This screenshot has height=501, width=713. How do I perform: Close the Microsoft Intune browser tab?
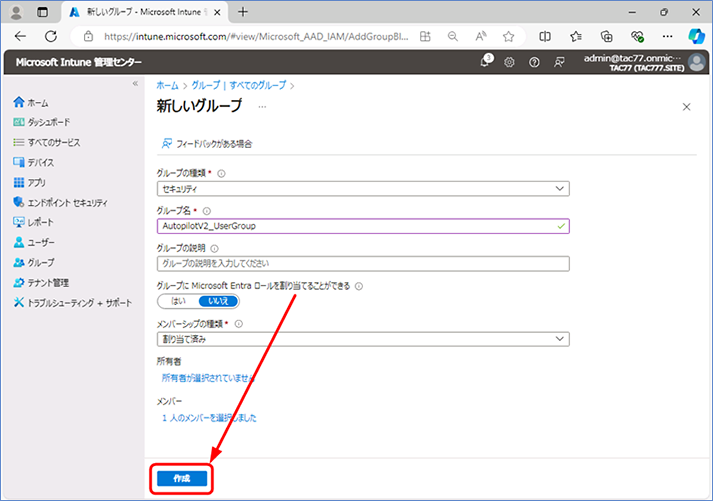pos(217,12)
